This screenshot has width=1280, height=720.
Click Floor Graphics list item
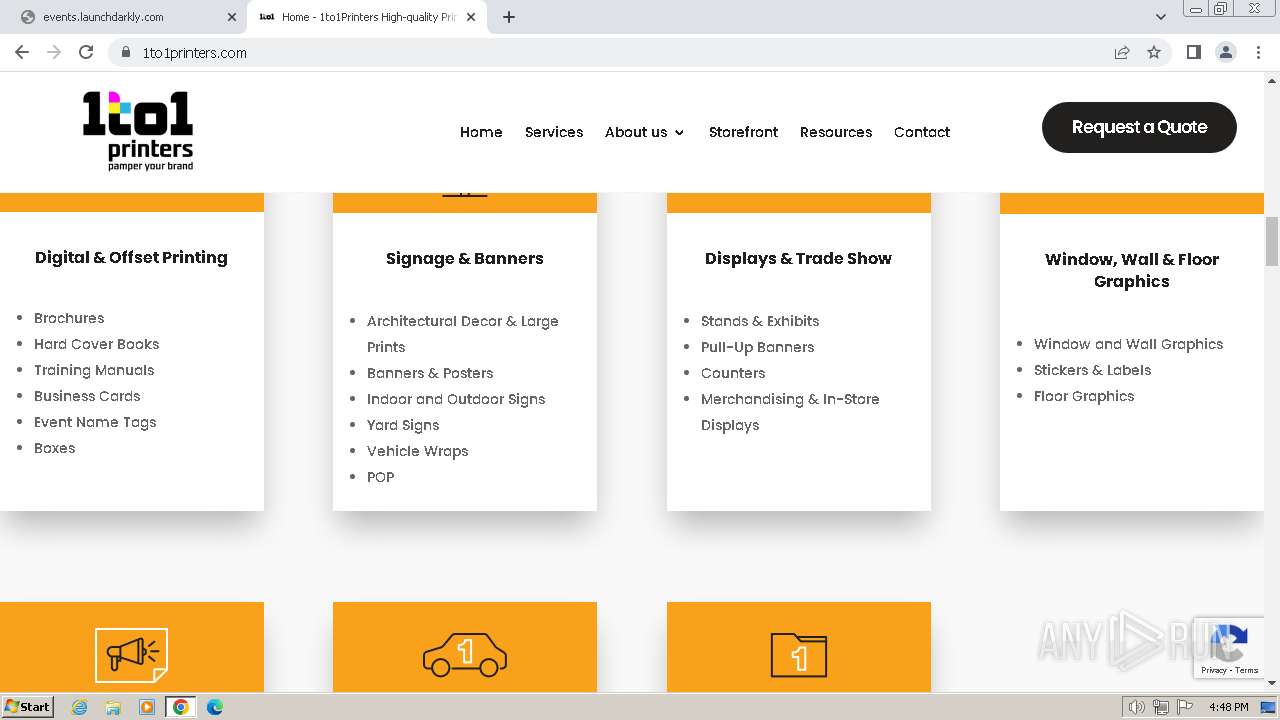click(1084, 396)
